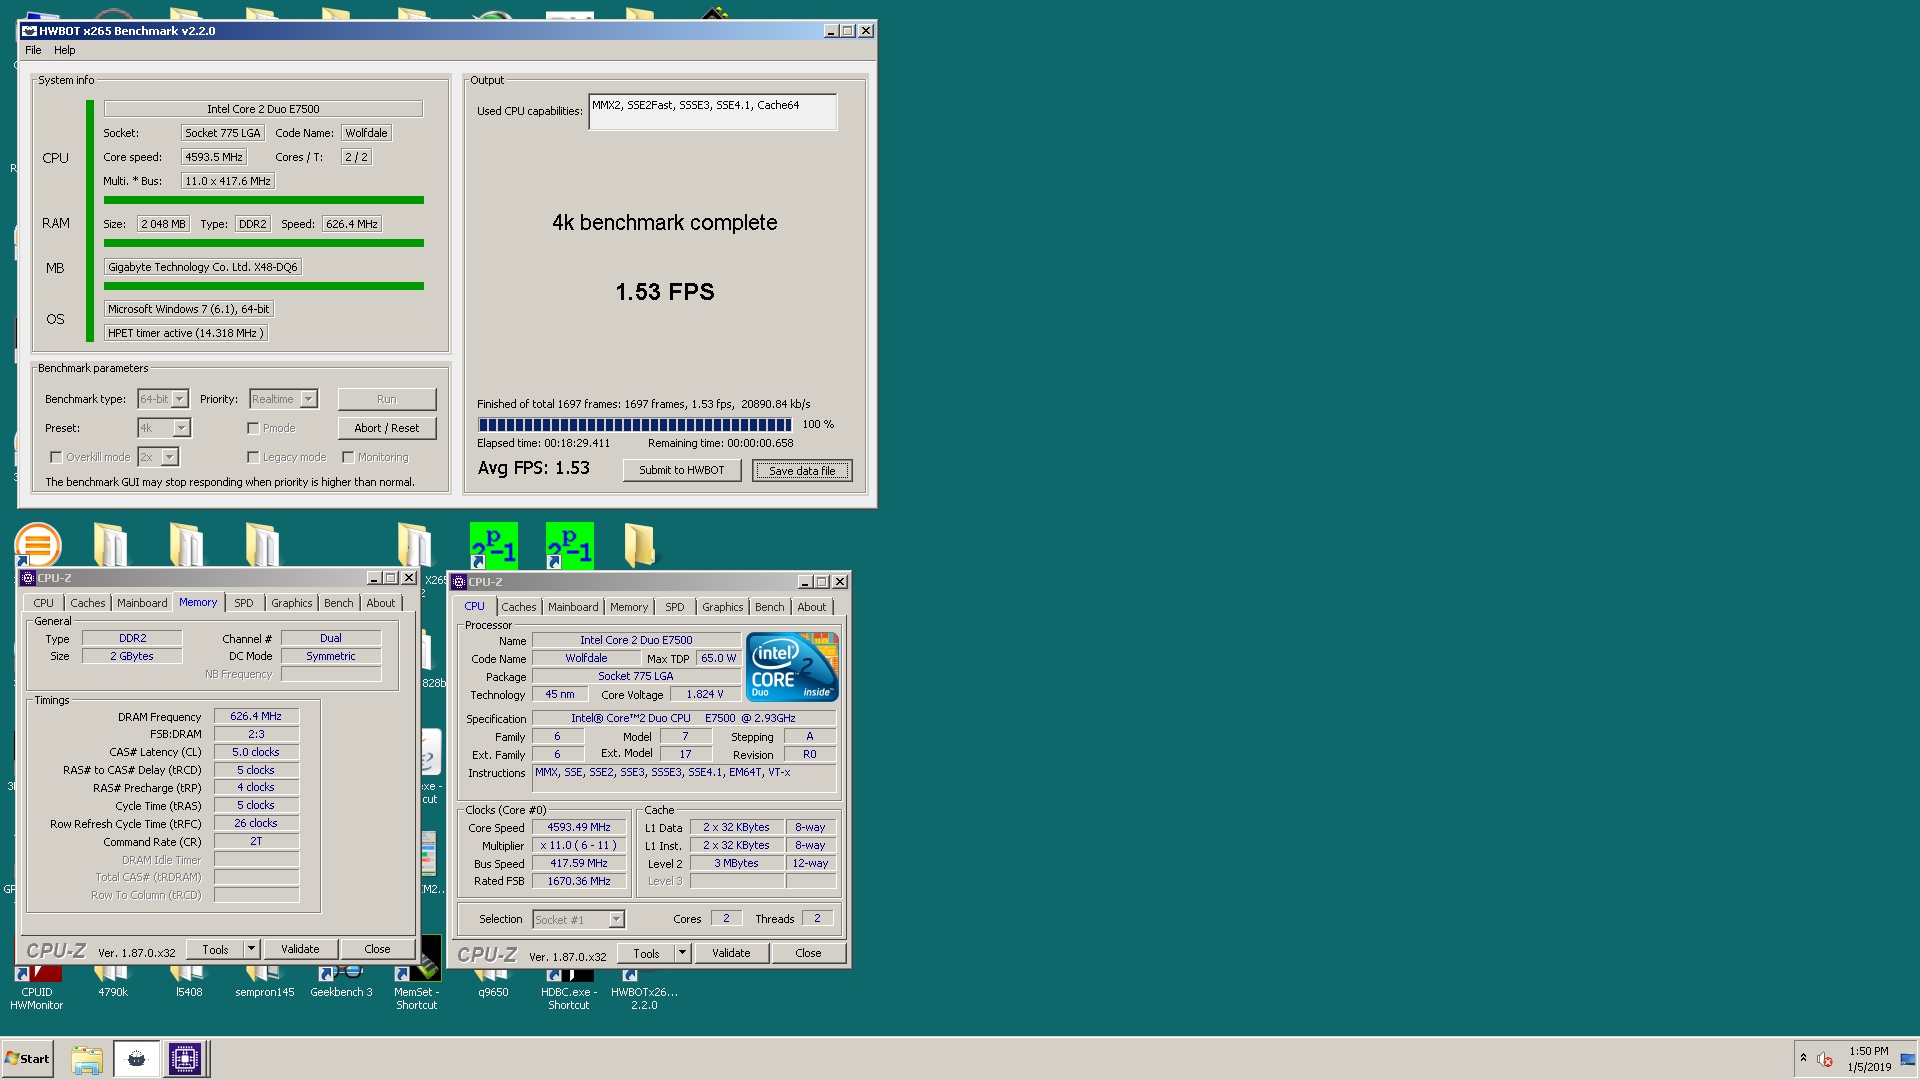
Task: Open Mainboard tab in left CPU-Z window
Action: (x=142, y=603)
